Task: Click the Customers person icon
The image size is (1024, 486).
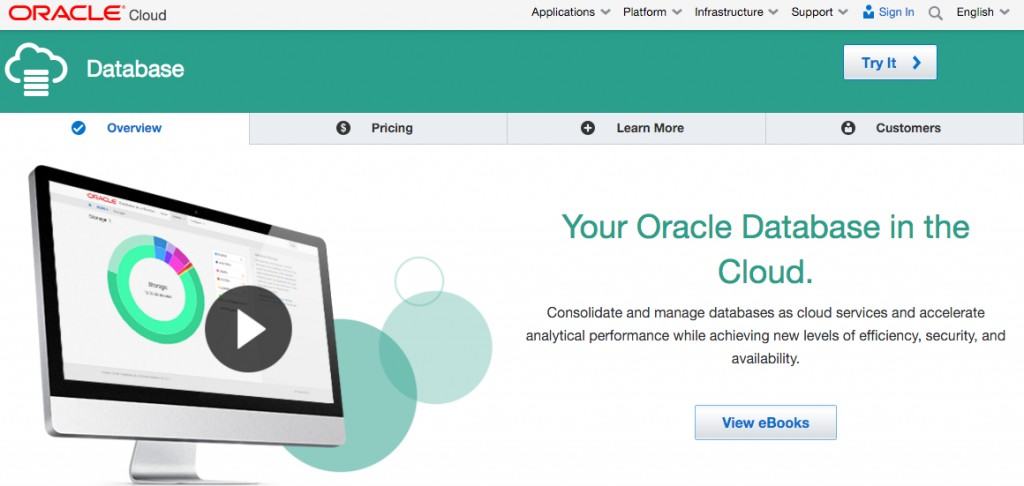Action: 848,128
